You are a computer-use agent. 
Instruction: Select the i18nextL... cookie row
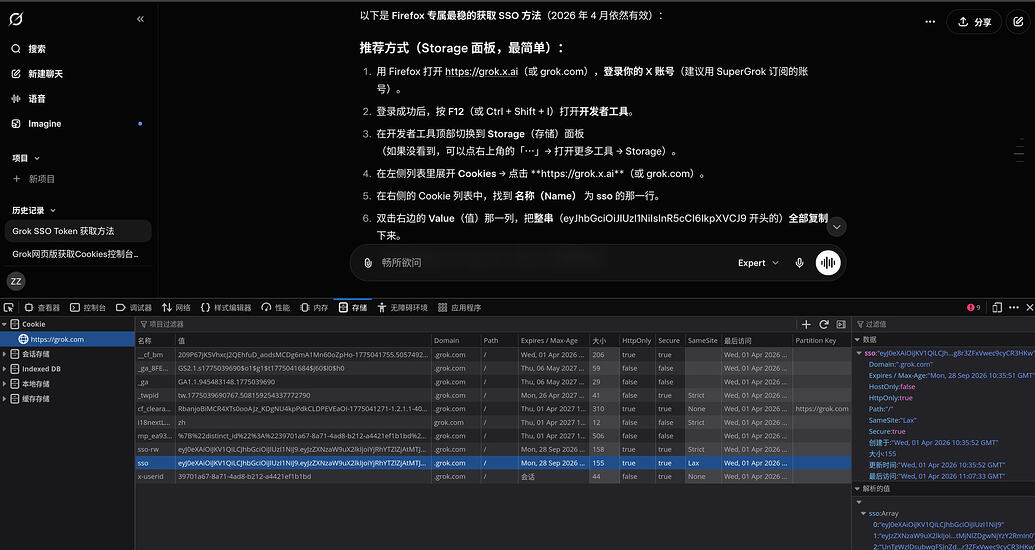tap(493, 423)
